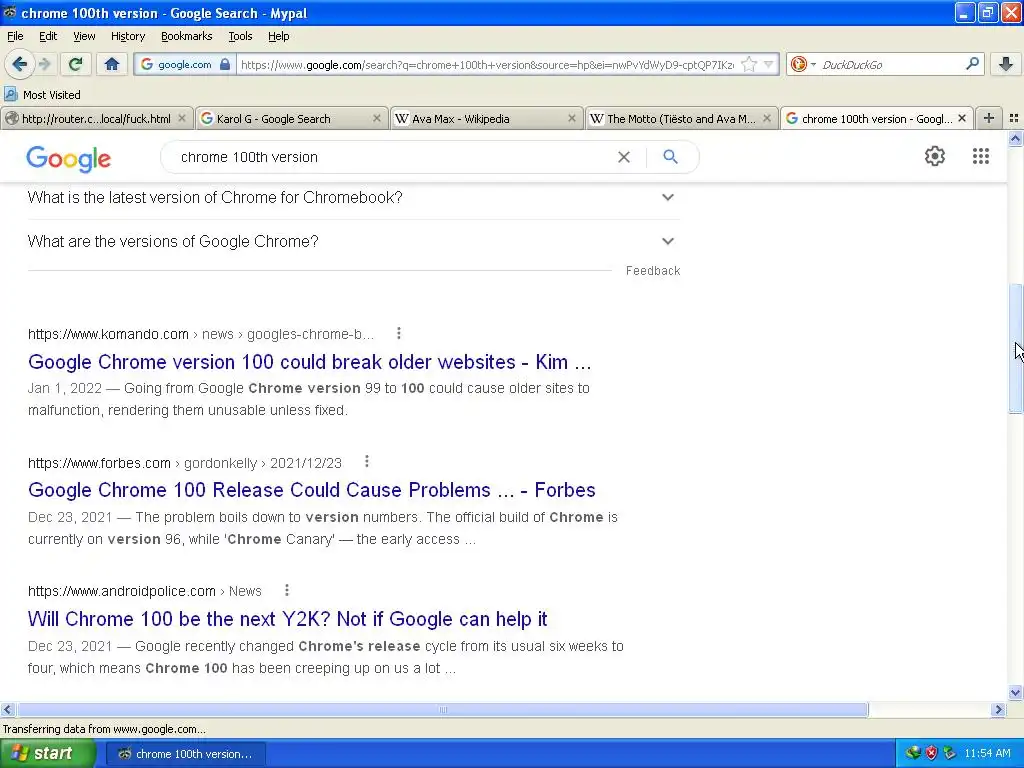
Task: Open the History menu
Action: (127, 36)
